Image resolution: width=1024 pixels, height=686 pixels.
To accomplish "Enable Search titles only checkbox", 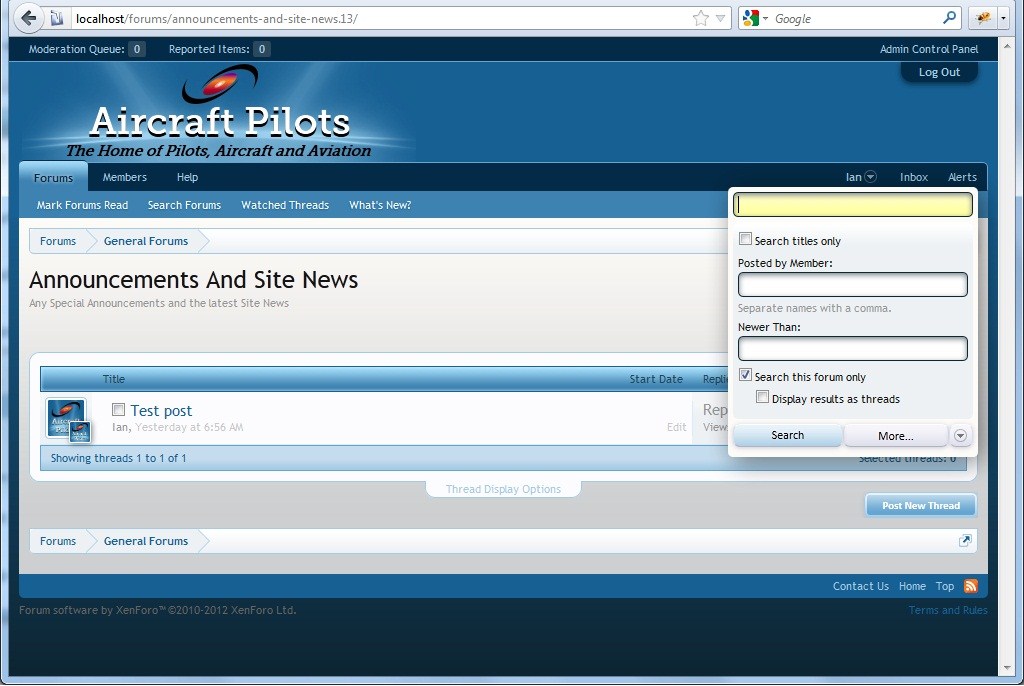I will [x=745, y=239].
